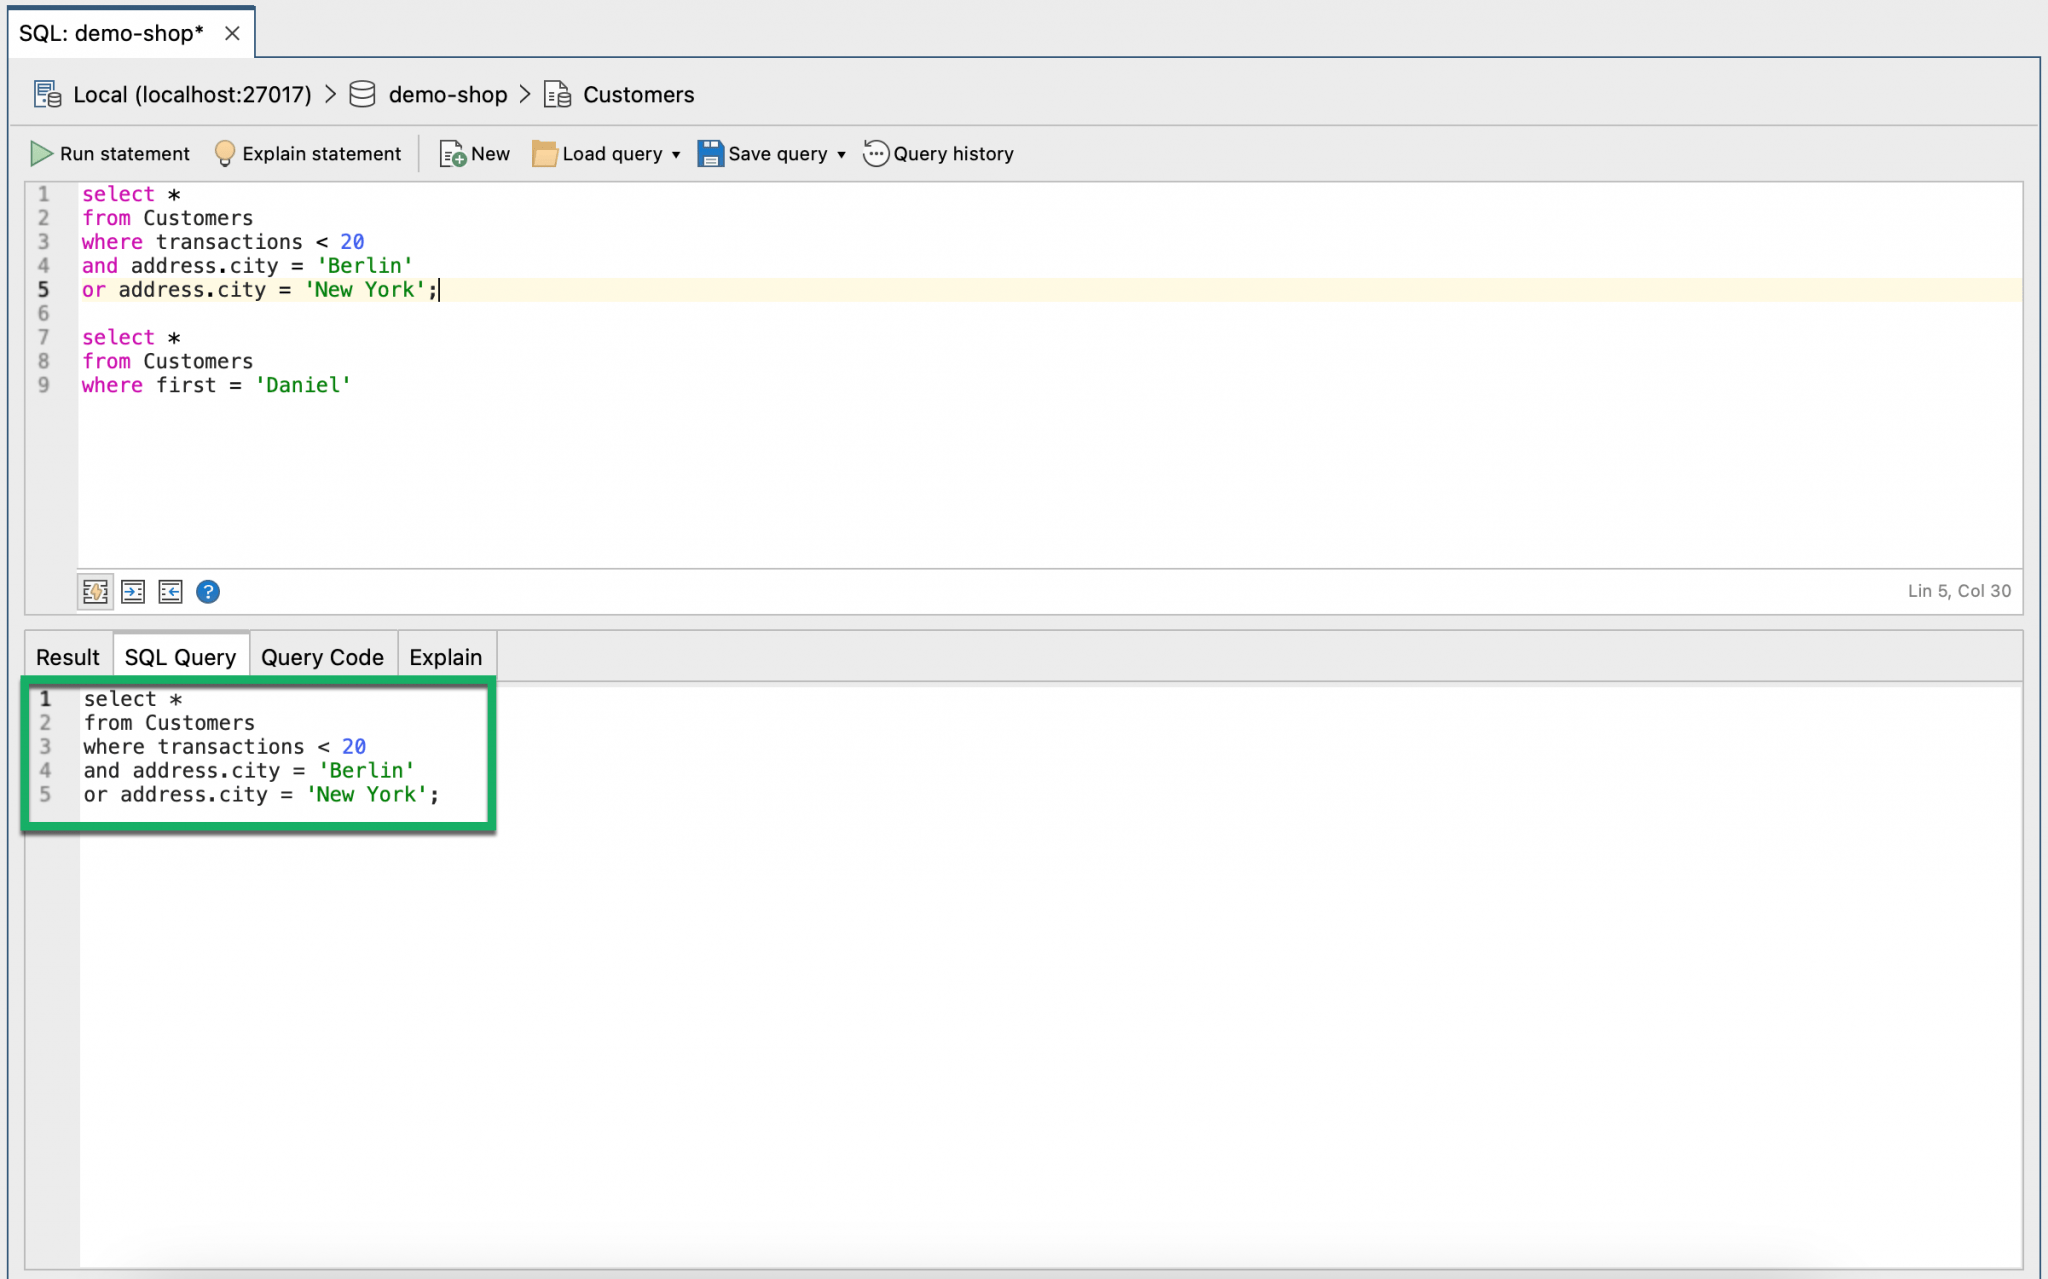Open the Explain tab
Image resolution: width=2048 pixels, height=1279 pixels.
(x=443, y=657)
